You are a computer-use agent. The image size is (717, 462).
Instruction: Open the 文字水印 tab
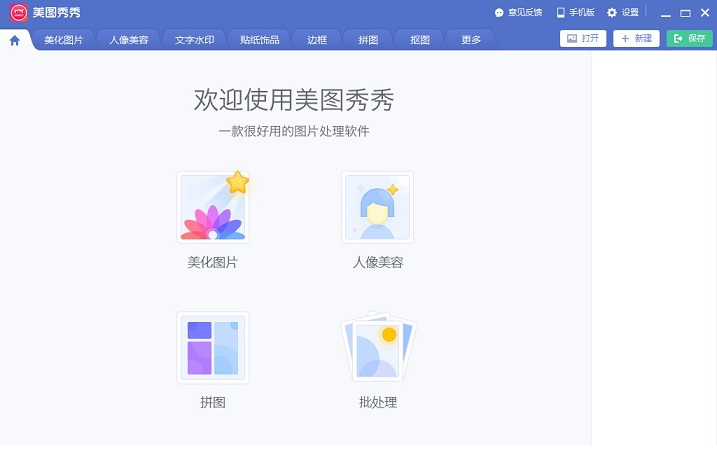194,40
